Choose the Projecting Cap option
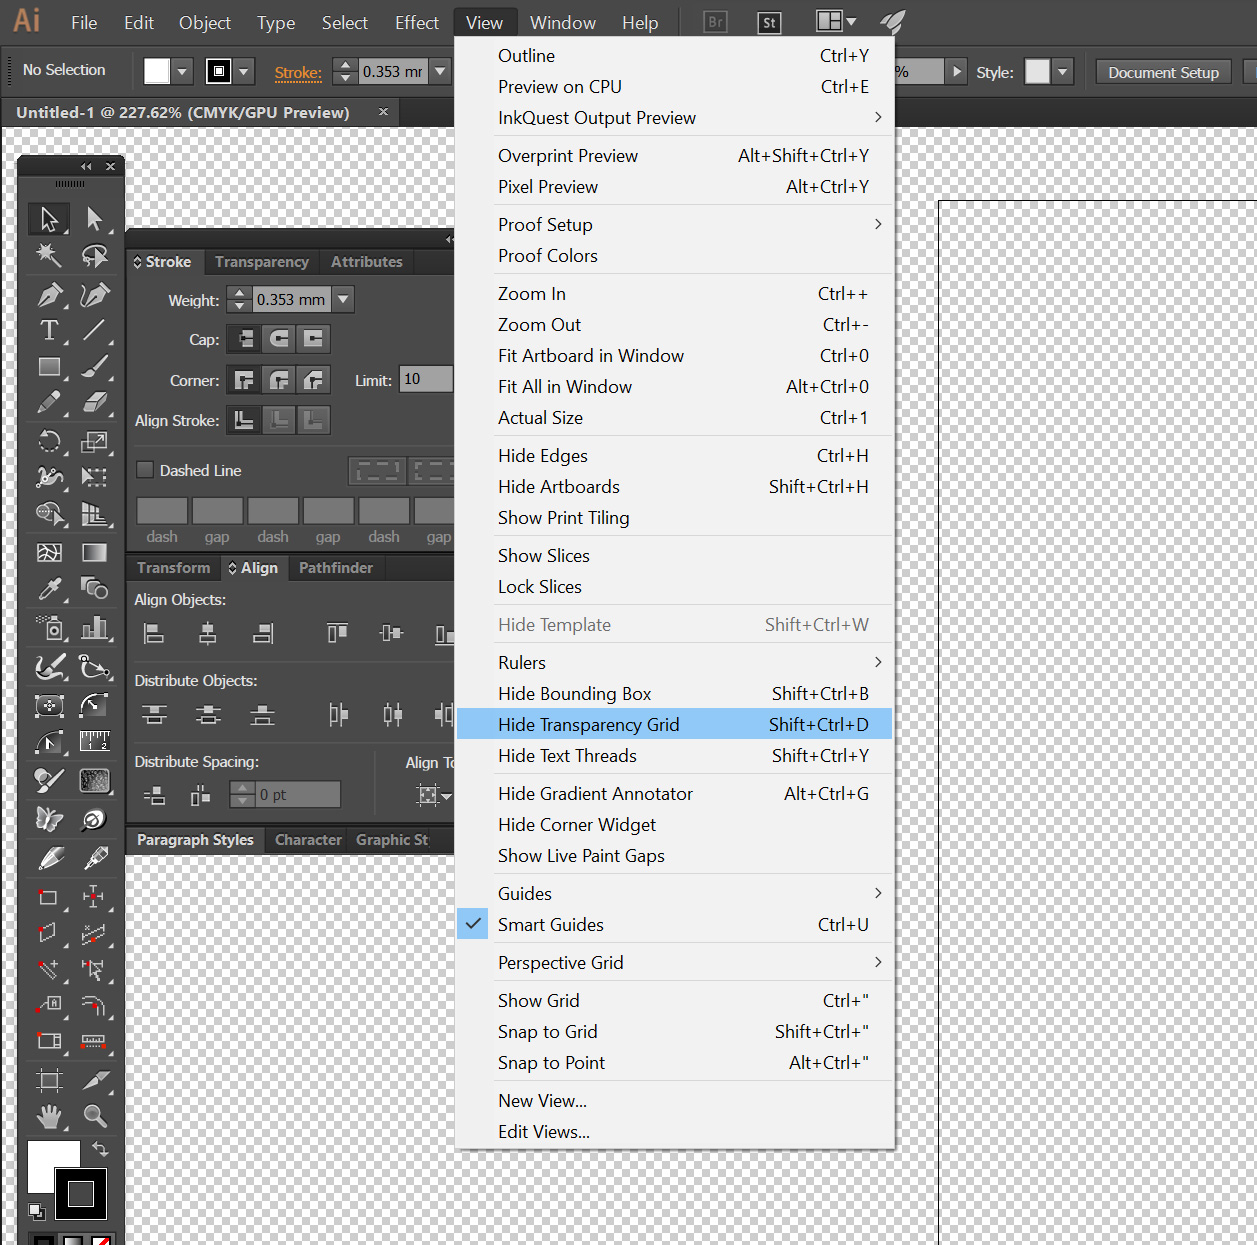 [x=313, y=339]
